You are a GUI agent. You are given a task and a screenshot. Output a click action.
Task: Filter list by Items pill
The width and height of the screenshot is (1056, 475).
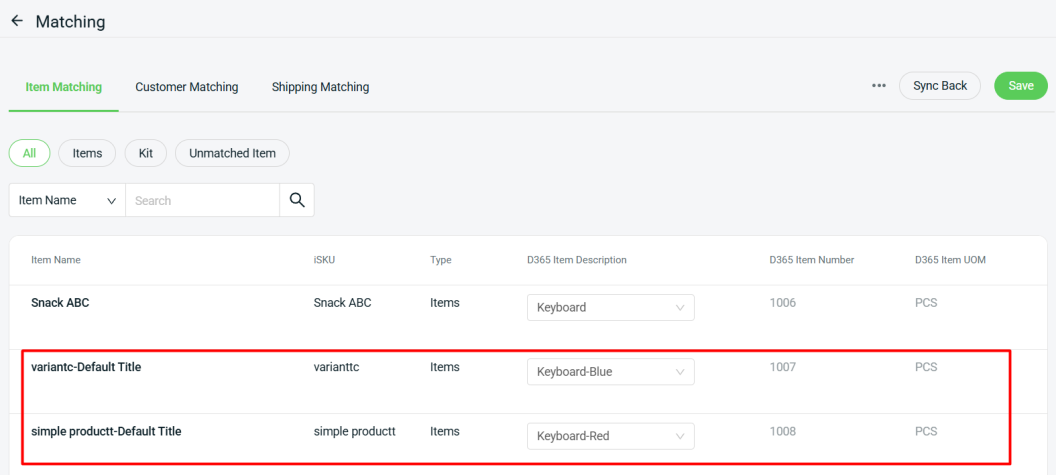(x=87, y=153)
